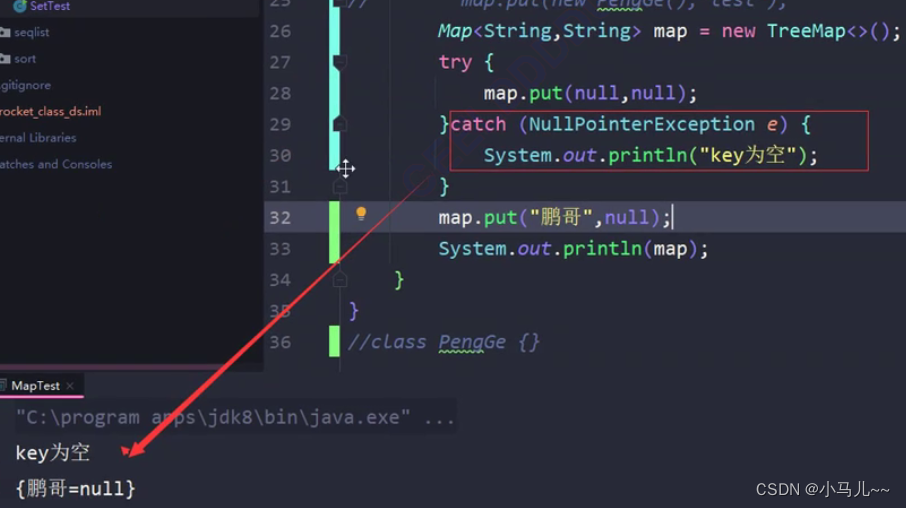Viewport: 906px width, 508px height.
Task: Toggle a breakpoint at line number 33
Action: tap(280, 249)
